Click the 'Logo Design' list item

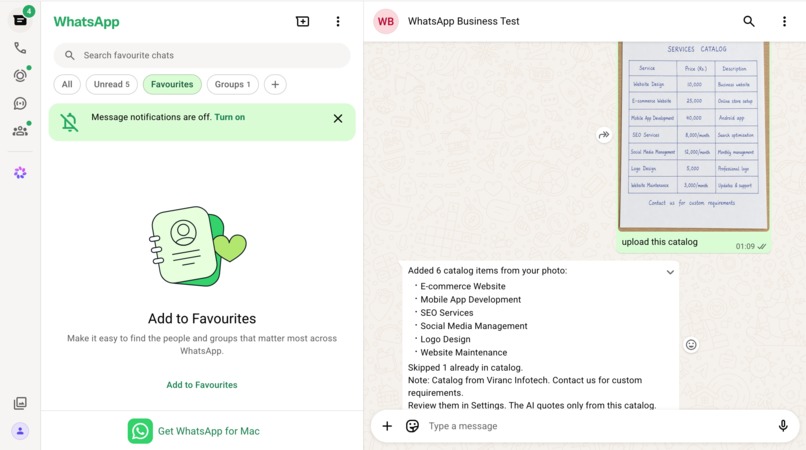coord(445,339)
